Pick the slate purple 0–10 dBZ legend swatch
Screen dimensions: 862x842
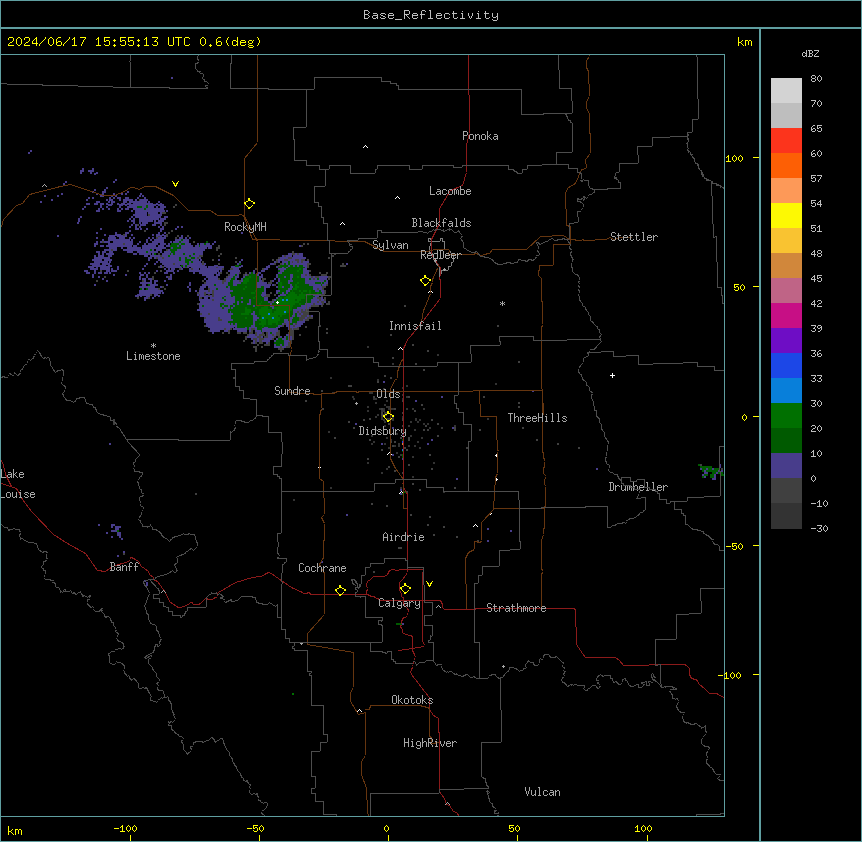(x=786, y=466)
